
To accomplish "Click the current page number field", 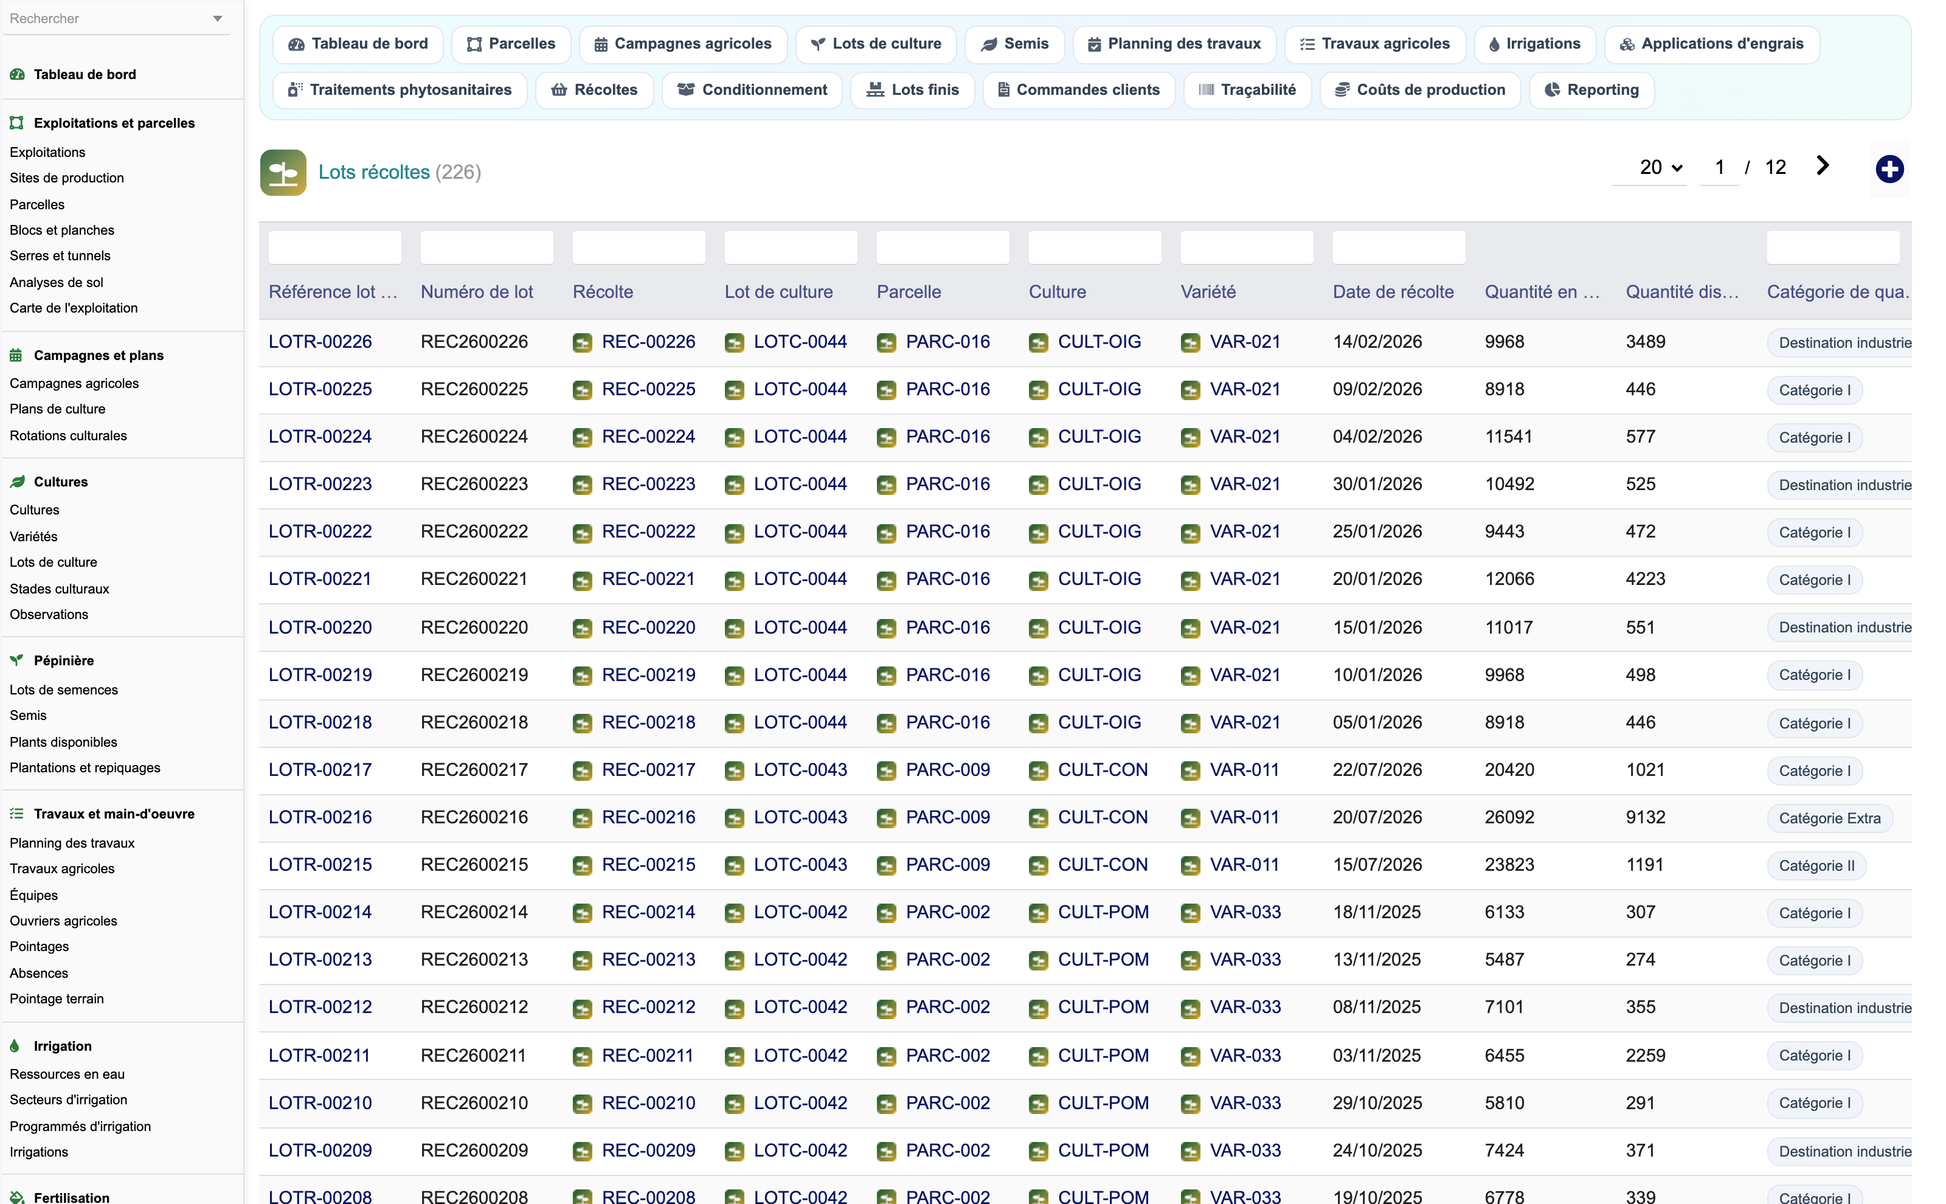I will tap(1719, 168).
